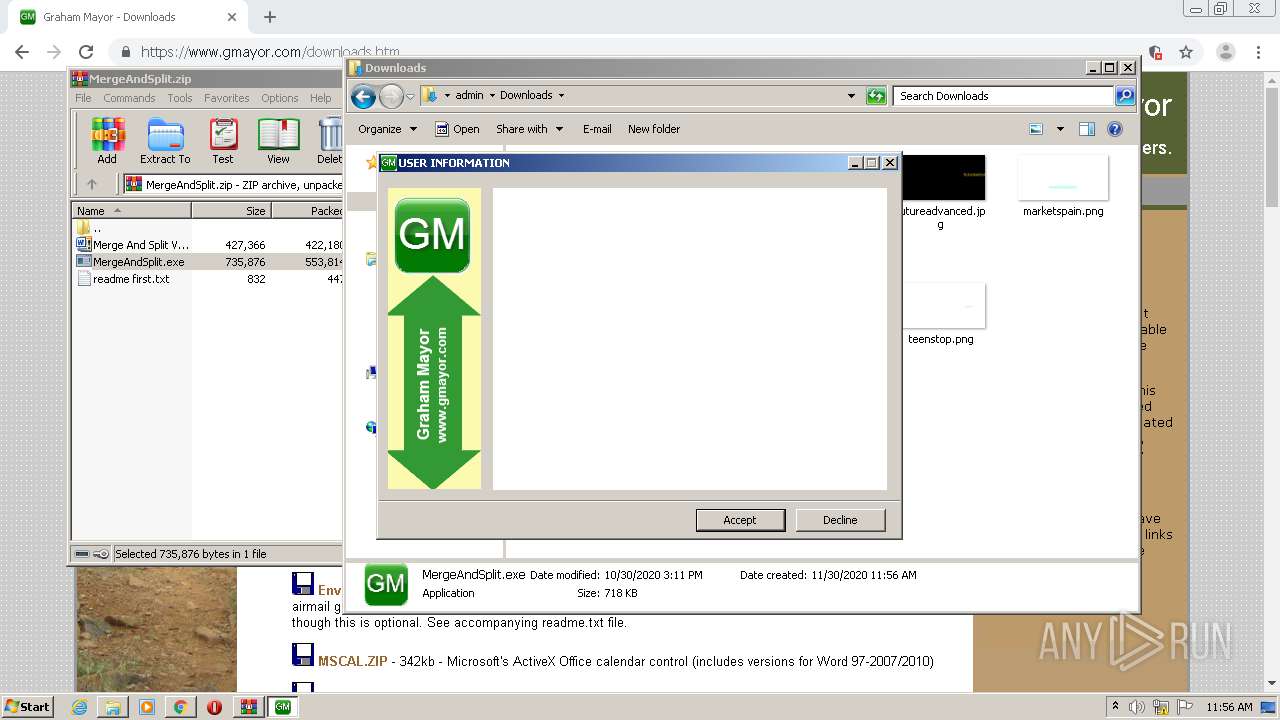The width and height of the screenshot is (1280, 720).
Task: Click the MSCAL.ZIP download link
Action: coord(352,661)
